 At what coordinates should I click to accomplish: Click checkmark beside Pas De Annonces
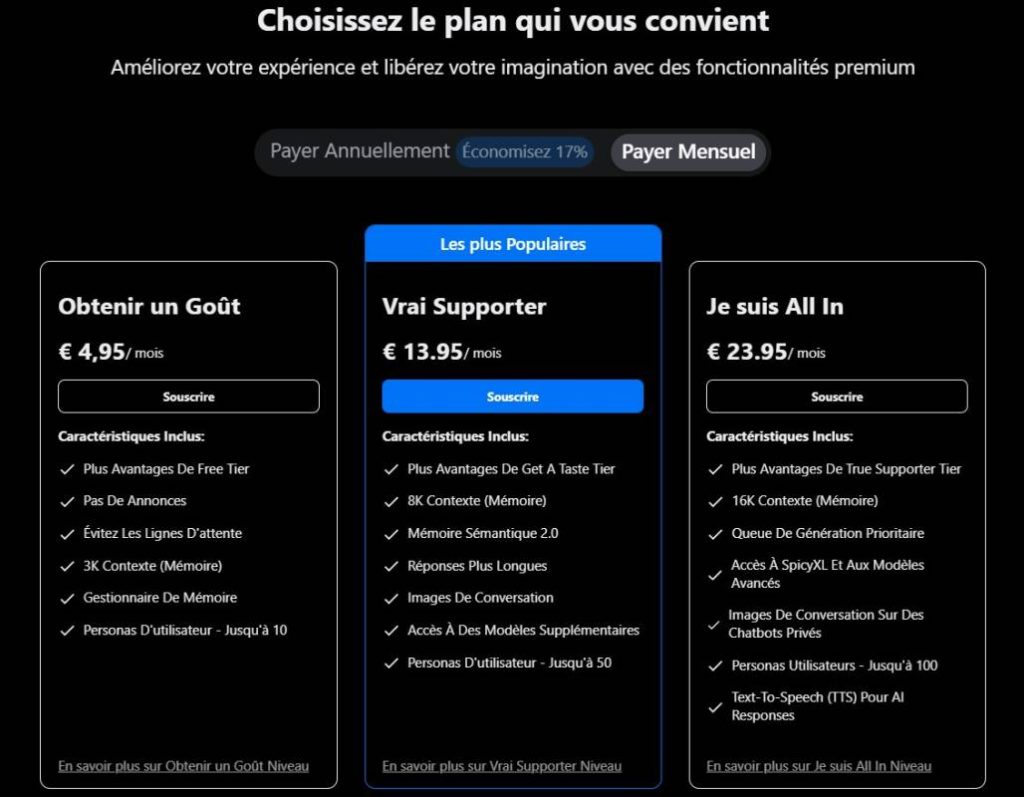[67, 502]
